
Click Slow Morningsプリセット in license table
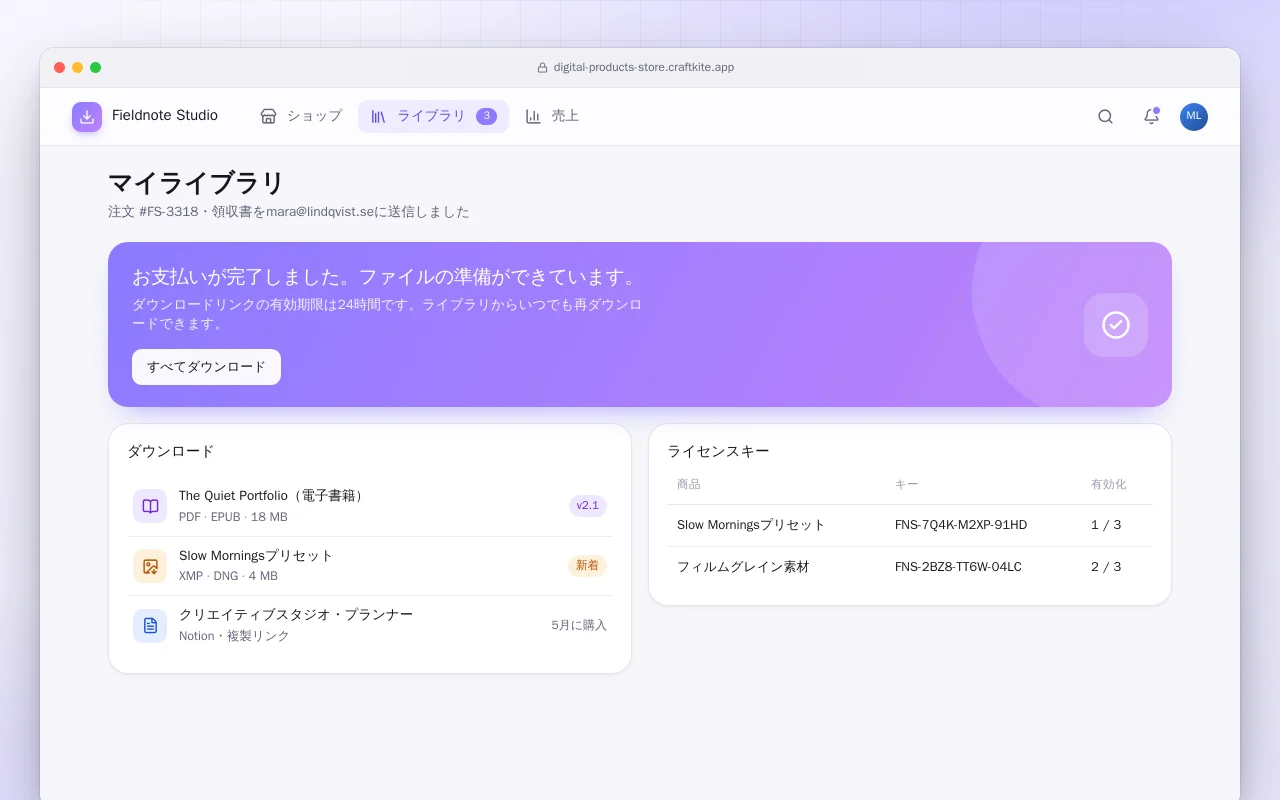click(x=751, y=525)
